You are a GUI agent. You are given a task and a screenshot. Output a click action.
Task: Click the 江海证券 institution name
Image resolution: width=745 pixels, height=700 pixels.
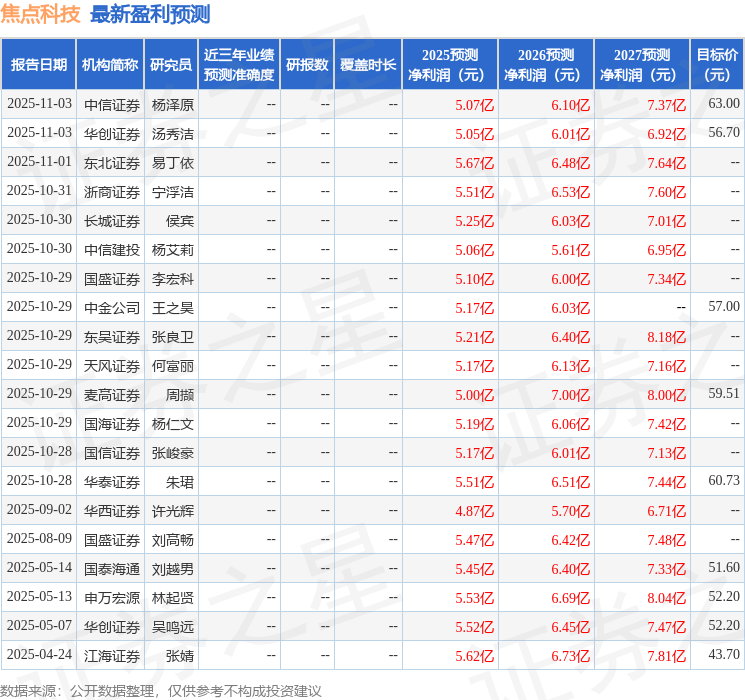click(111, 655)
